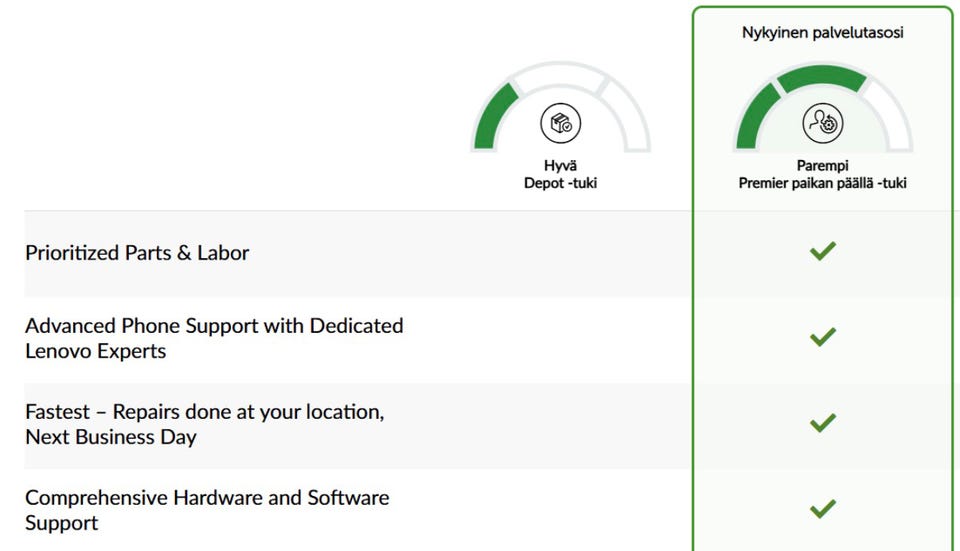Click the "Fastest – Repairs done at your location" text
Screen dimensions: 960x551
204,412
